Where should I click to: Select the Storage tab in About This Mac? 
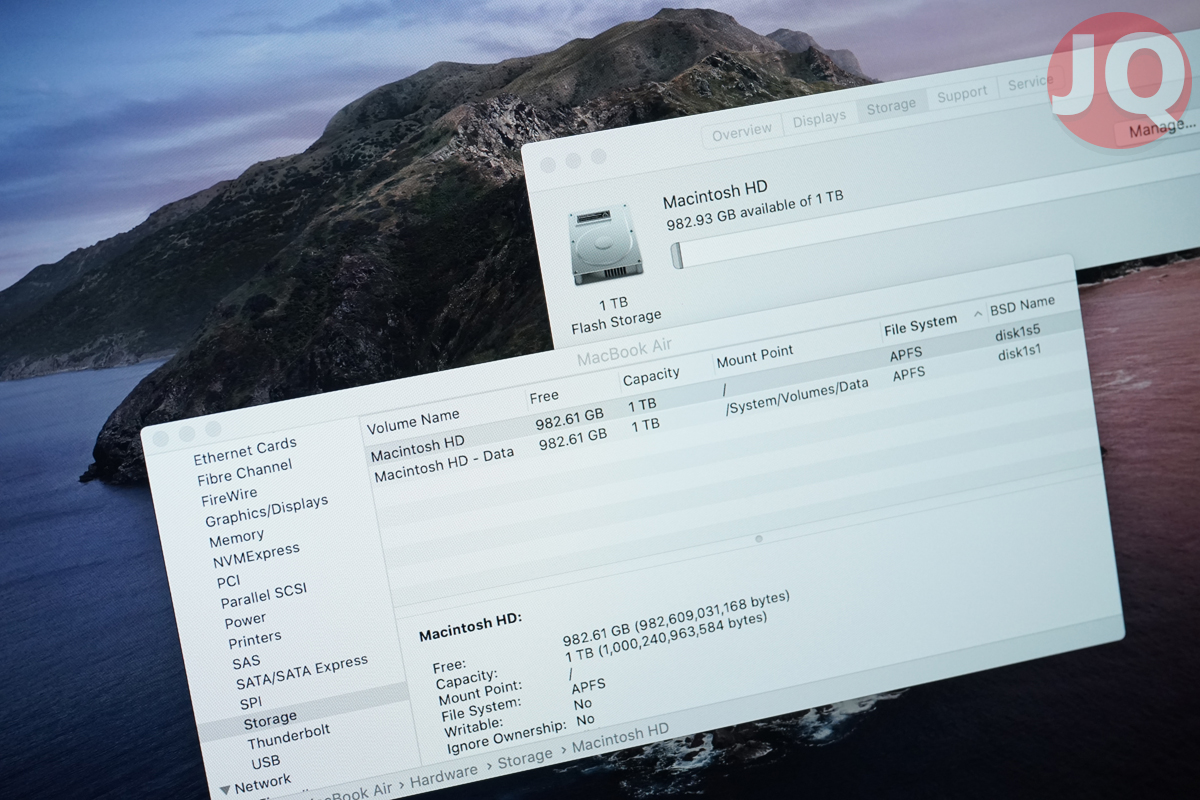[x=890, y=106]
